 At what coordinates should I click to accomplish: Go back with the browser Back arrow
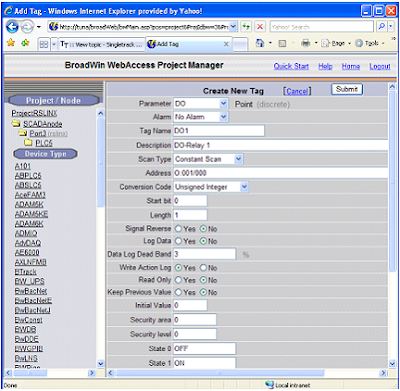click(12, 27)
